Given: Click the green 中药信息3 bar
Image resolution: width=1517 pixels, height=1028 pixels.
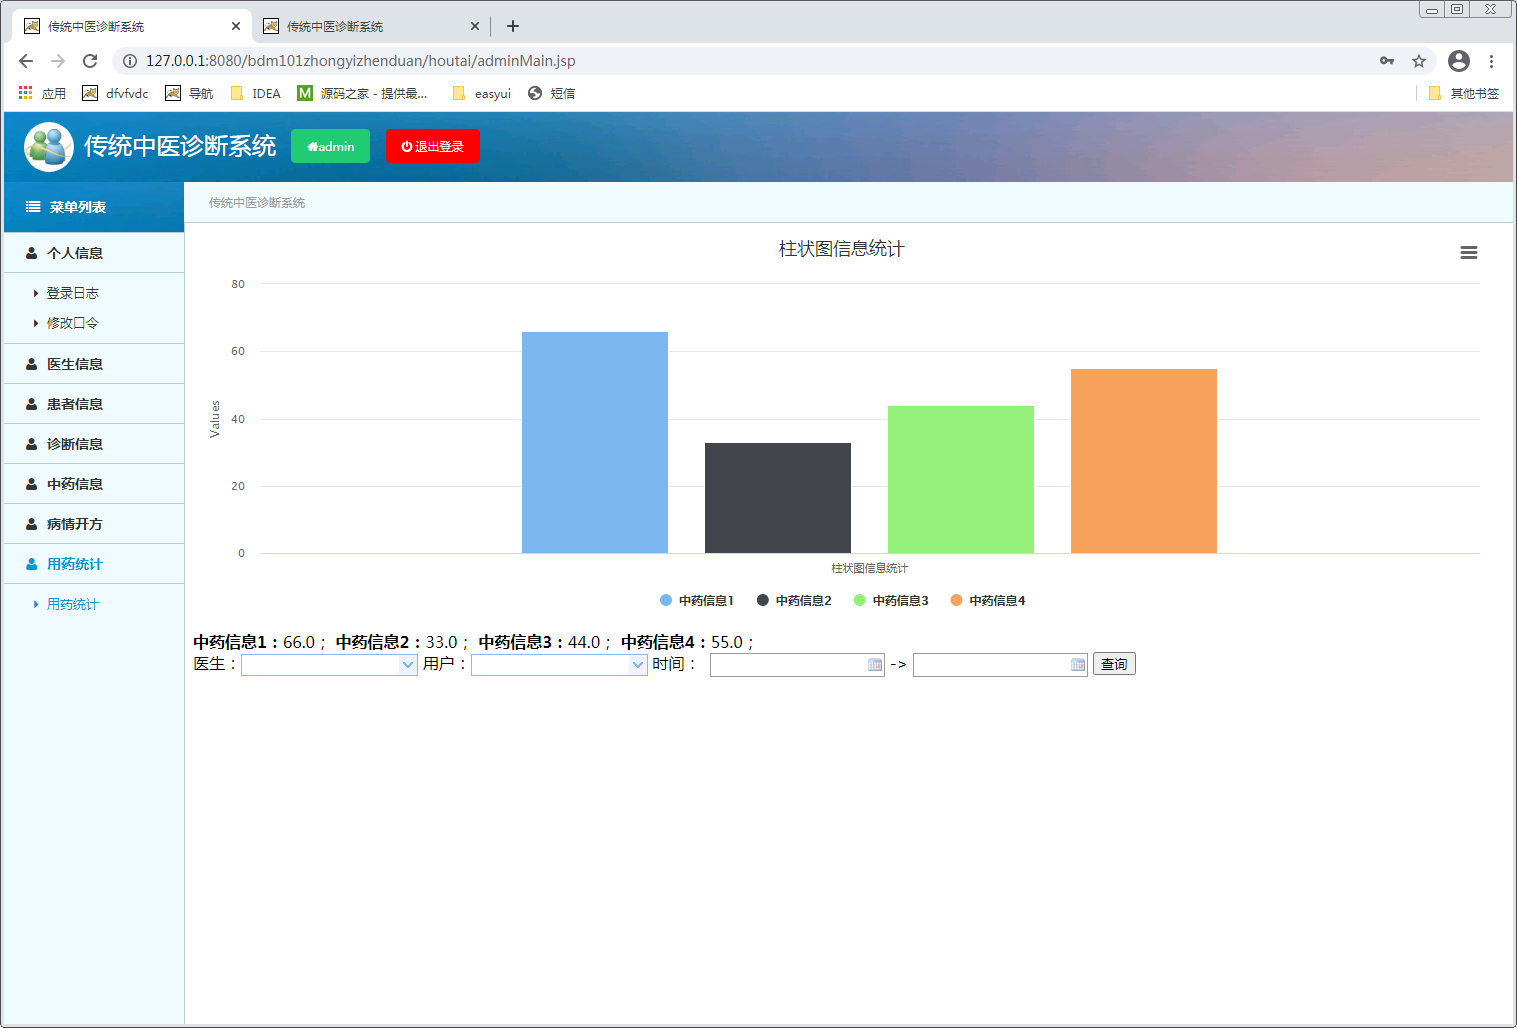Looking at the screenshot, I should point(961,479).
